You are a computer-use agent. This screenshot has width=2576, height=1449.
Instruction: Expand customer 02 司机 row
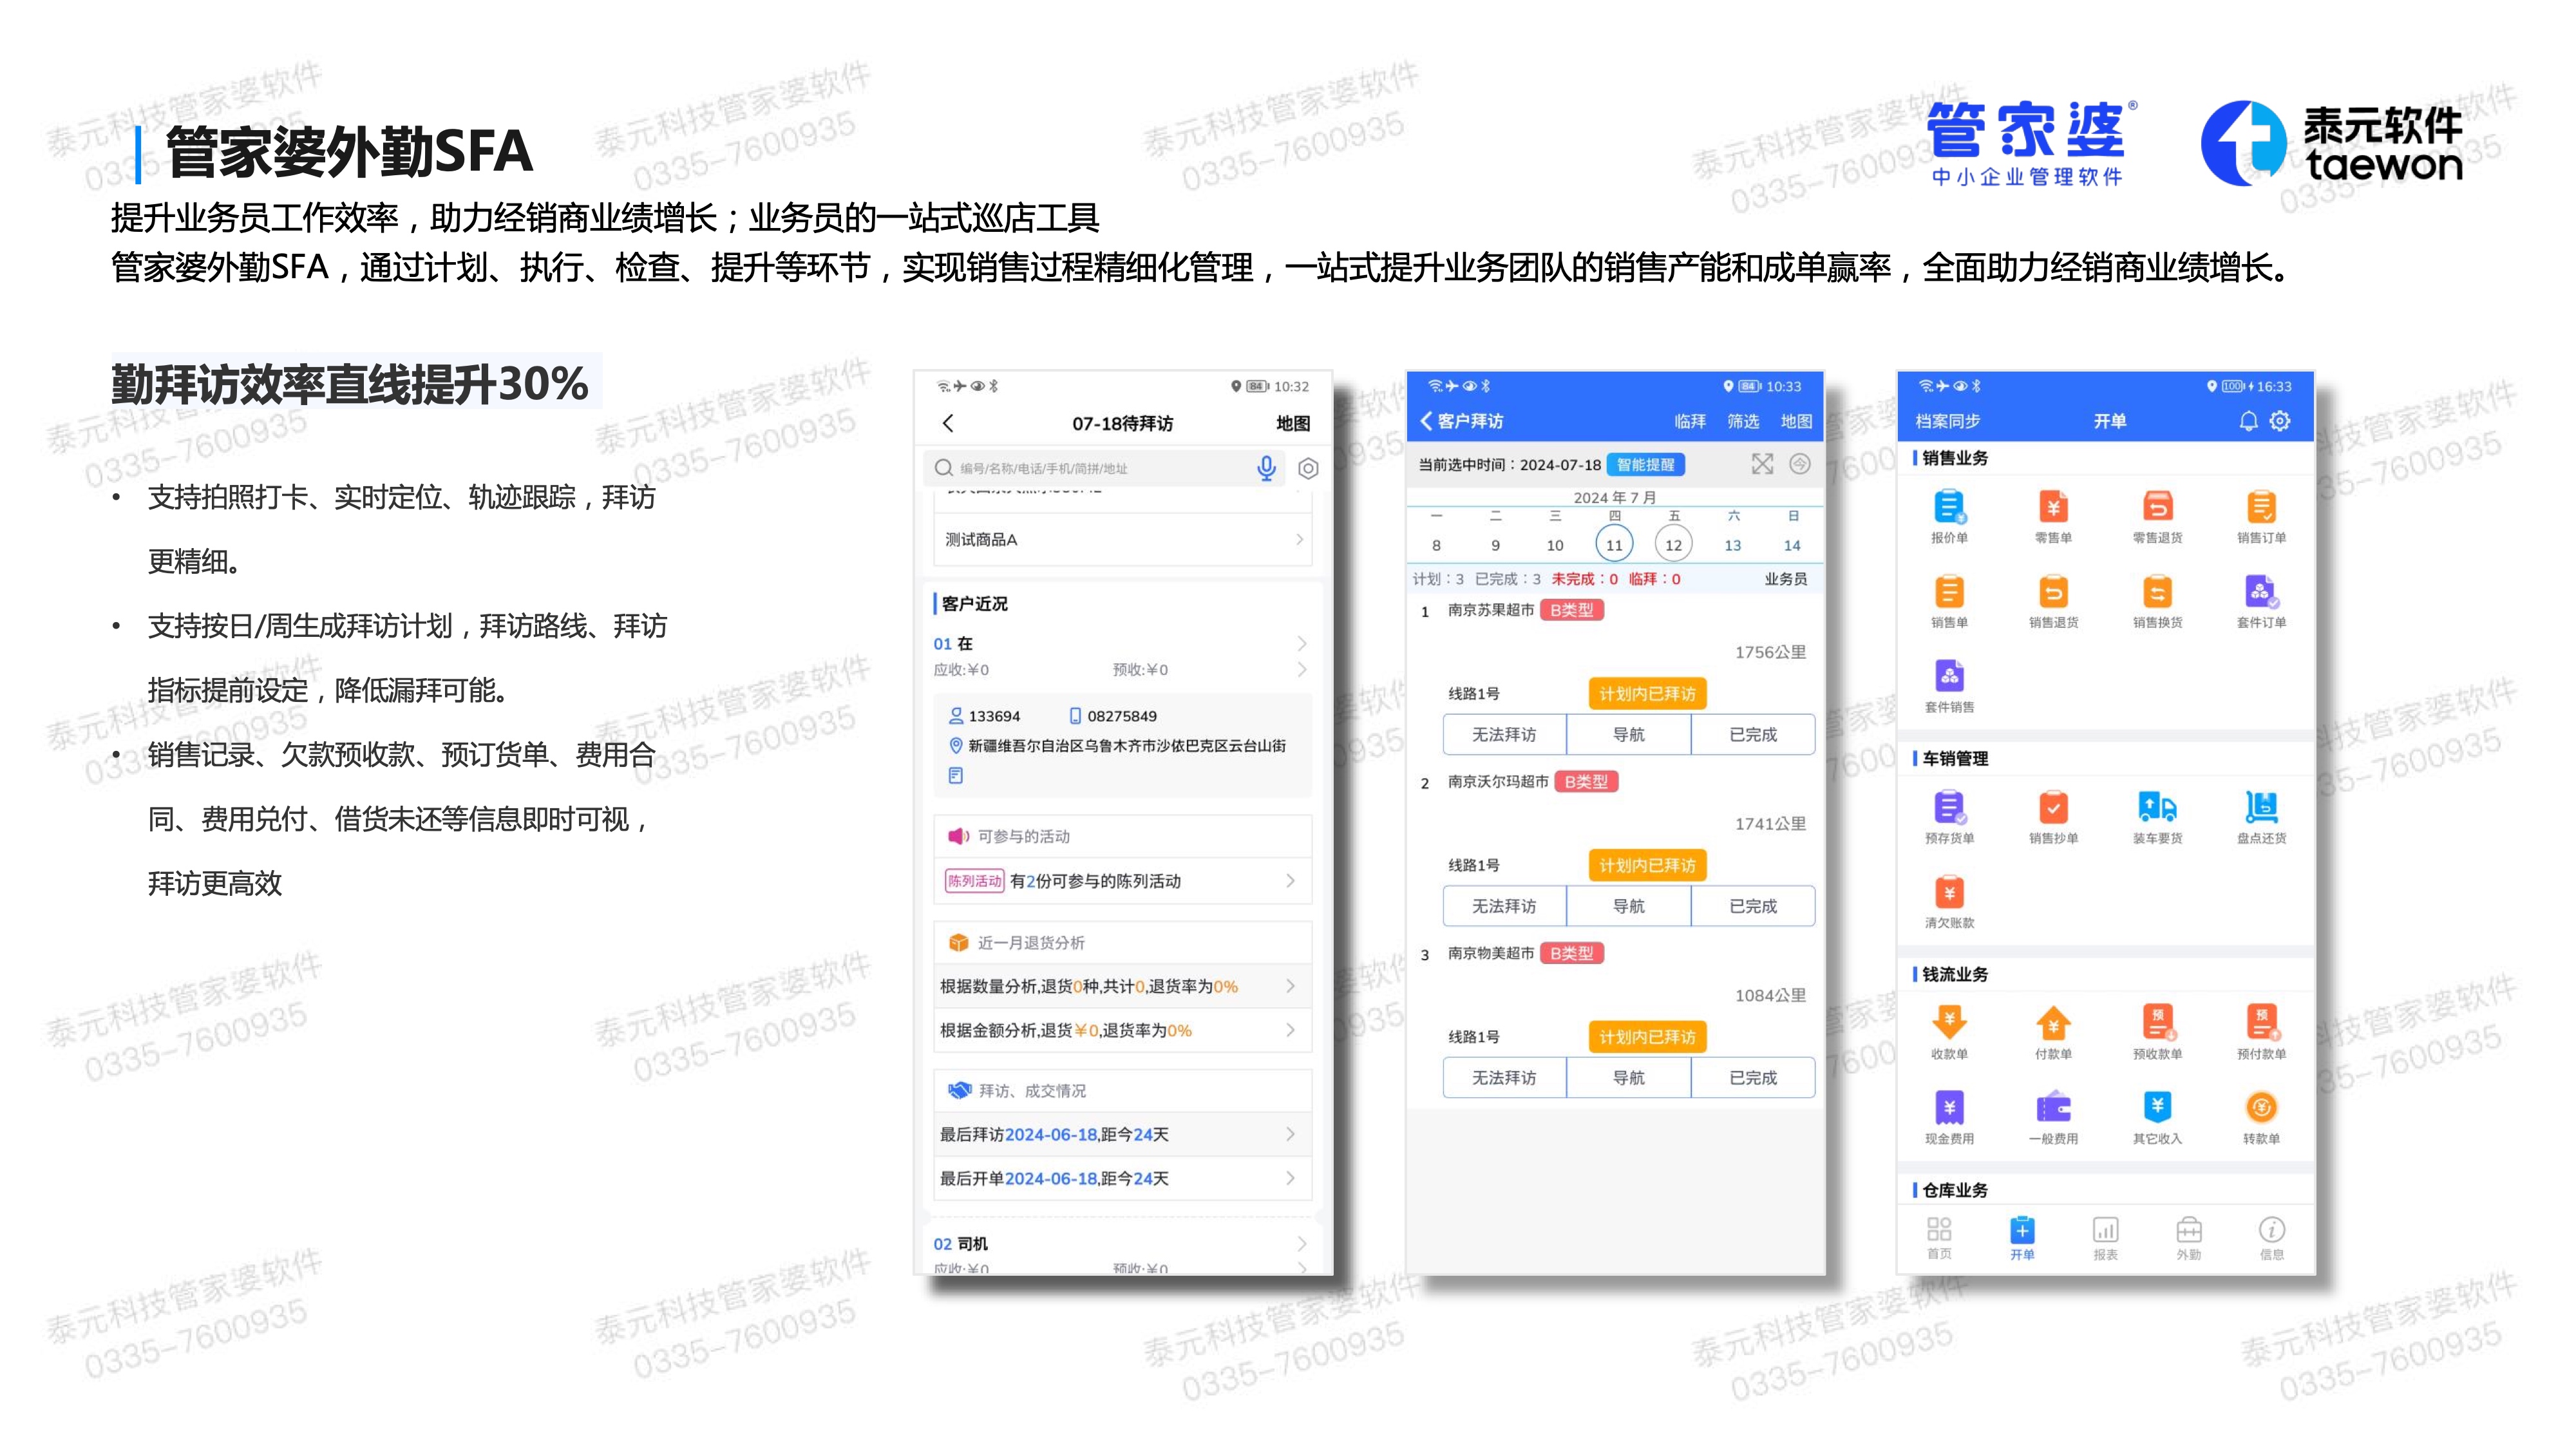coord(1122,1244)
